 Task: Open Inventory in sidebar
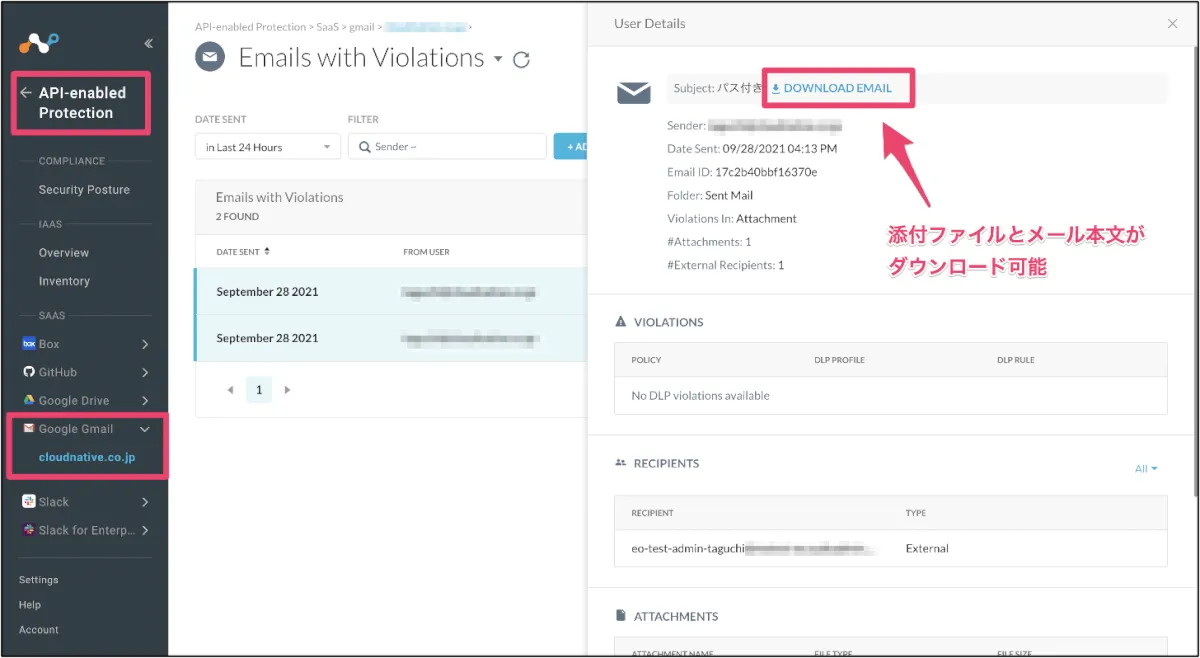click(x=64, y=281)
